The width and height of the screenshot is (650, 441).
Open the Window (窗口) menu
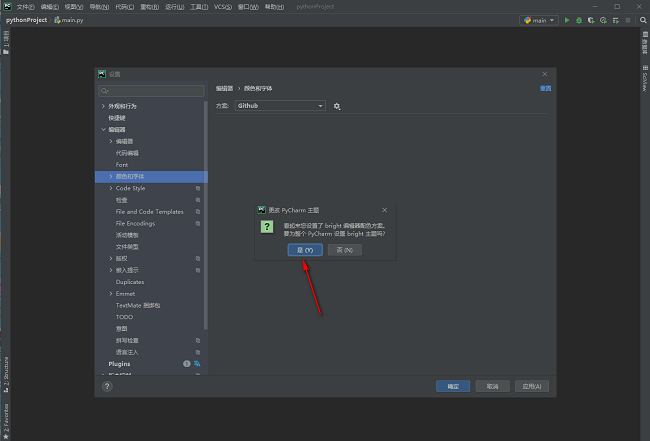tap(248, 7)
